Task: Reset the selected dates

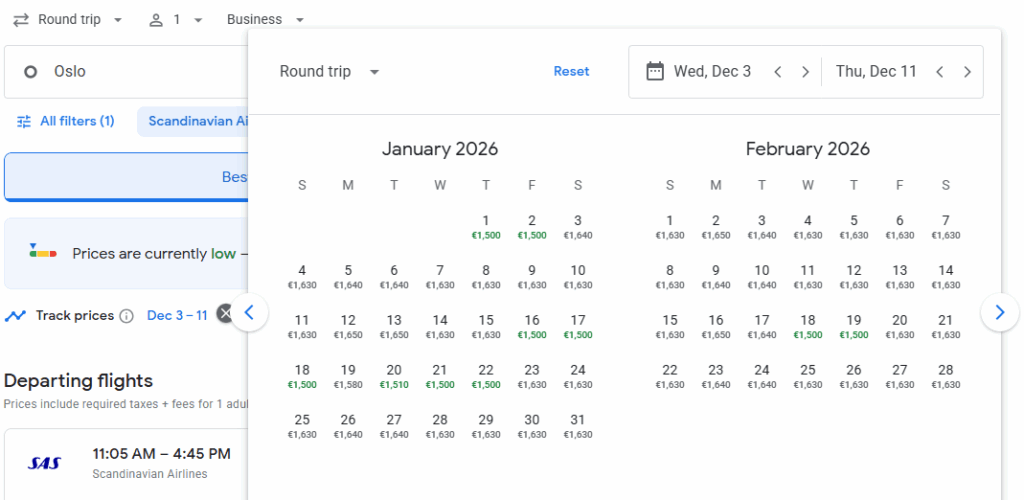Action: coord(571,72)
